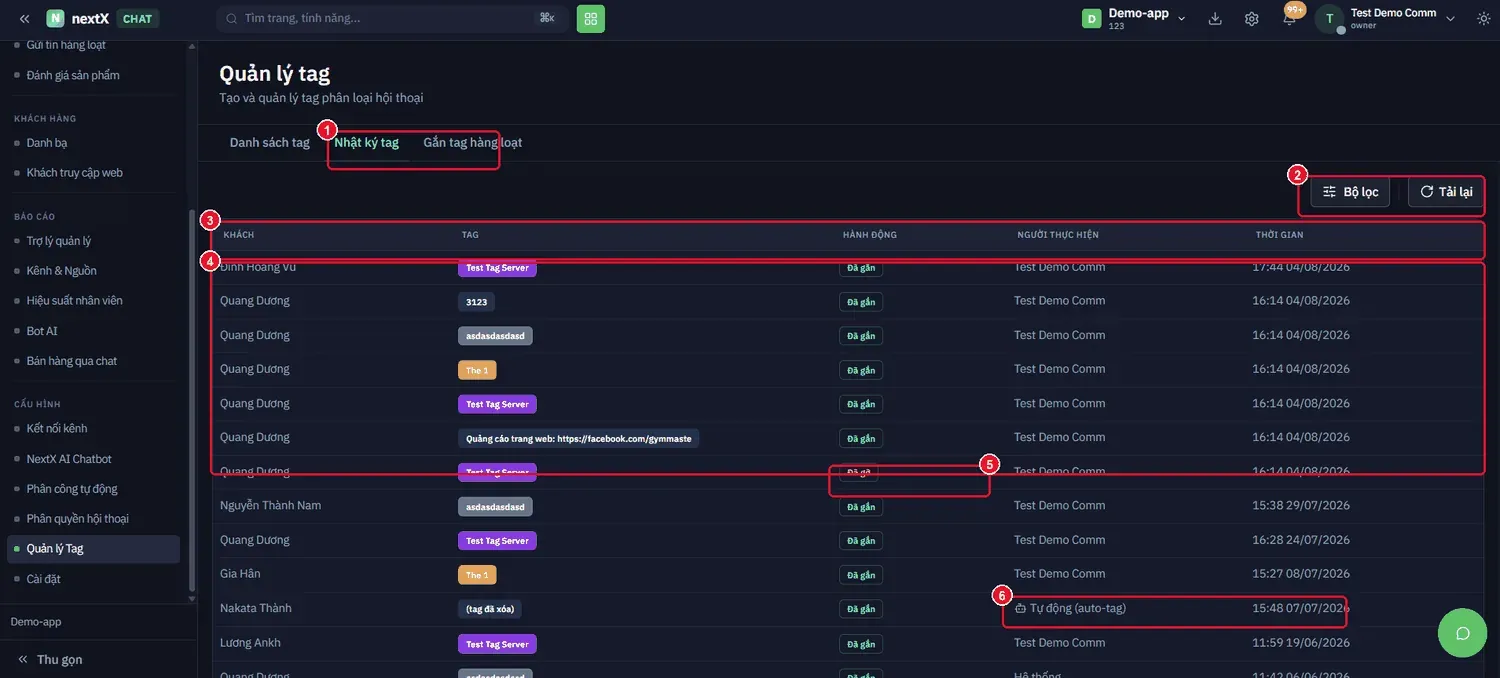This screenshot has width=1500, height=678.
Task: Collapse sidebar with the double-chevron icon
Action: 24,19
